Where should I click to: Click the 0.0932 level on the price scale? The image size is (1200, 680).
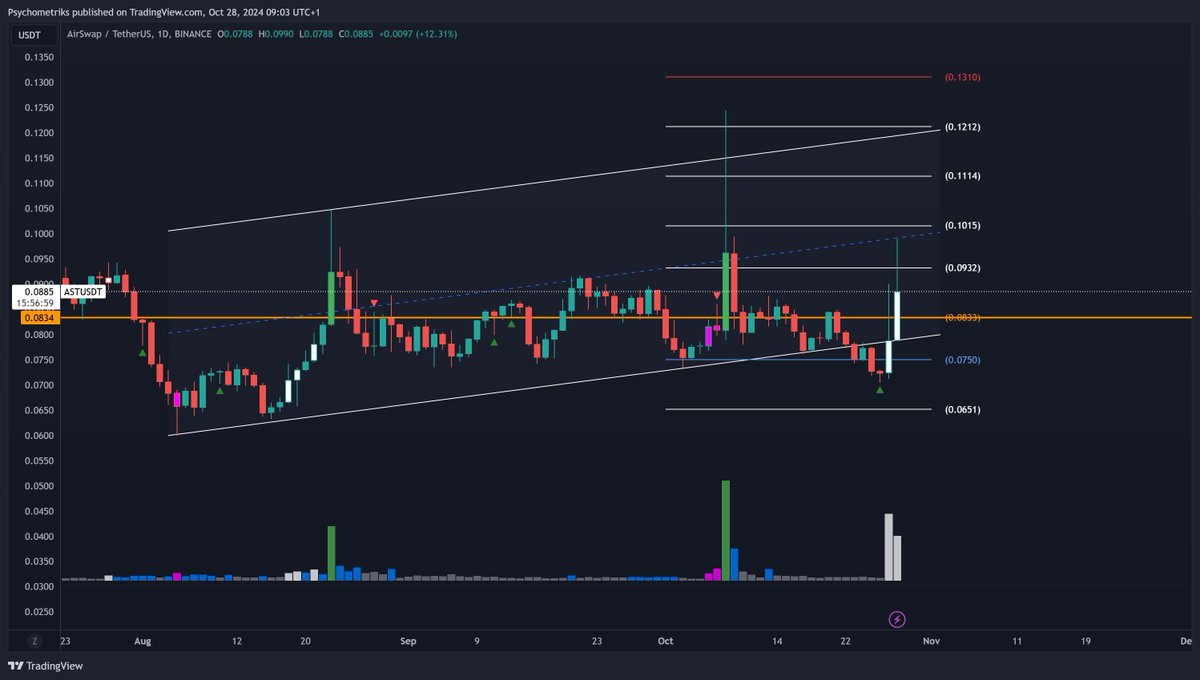(962, 267)
